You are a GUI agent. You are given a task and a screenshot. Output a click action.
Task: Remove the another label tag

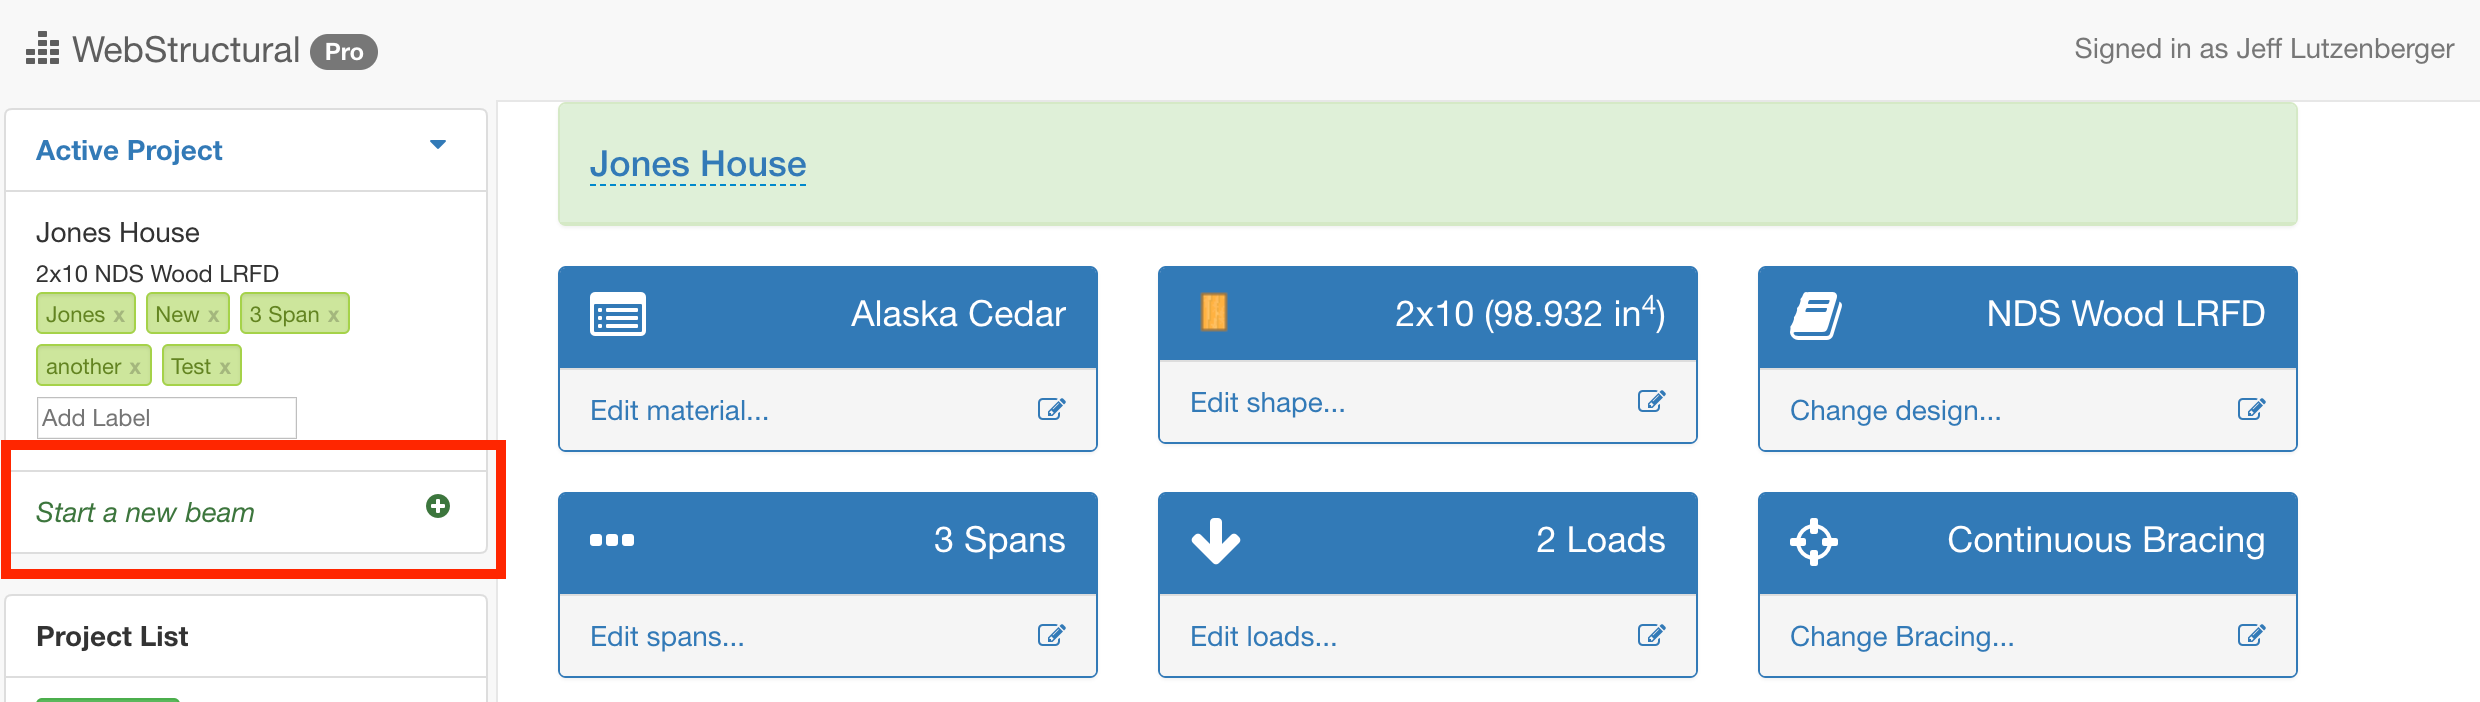[x=135, y=368]
